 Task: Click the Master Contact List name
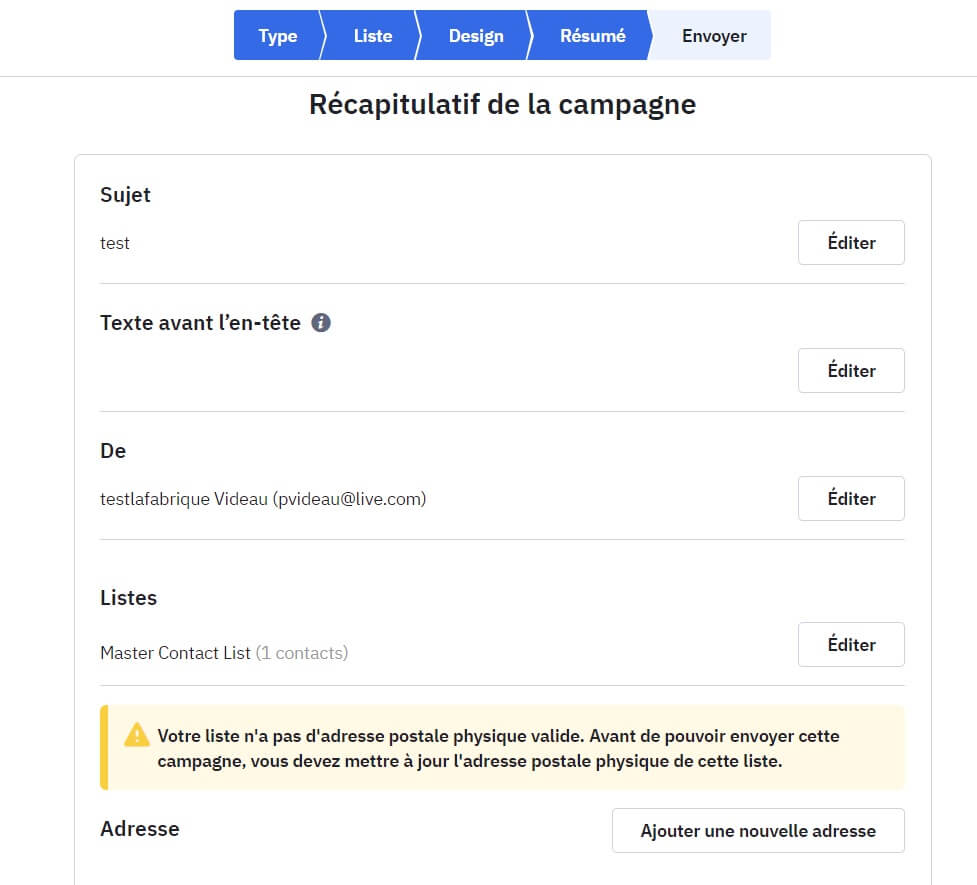coord(175,653)
